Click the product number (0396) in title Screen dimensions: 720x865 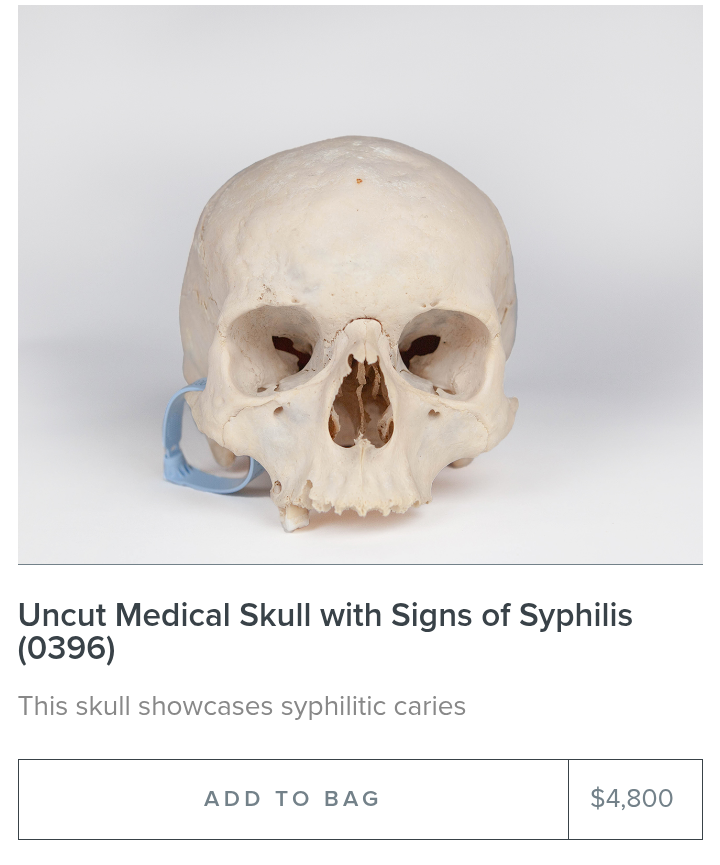point(67,648)
